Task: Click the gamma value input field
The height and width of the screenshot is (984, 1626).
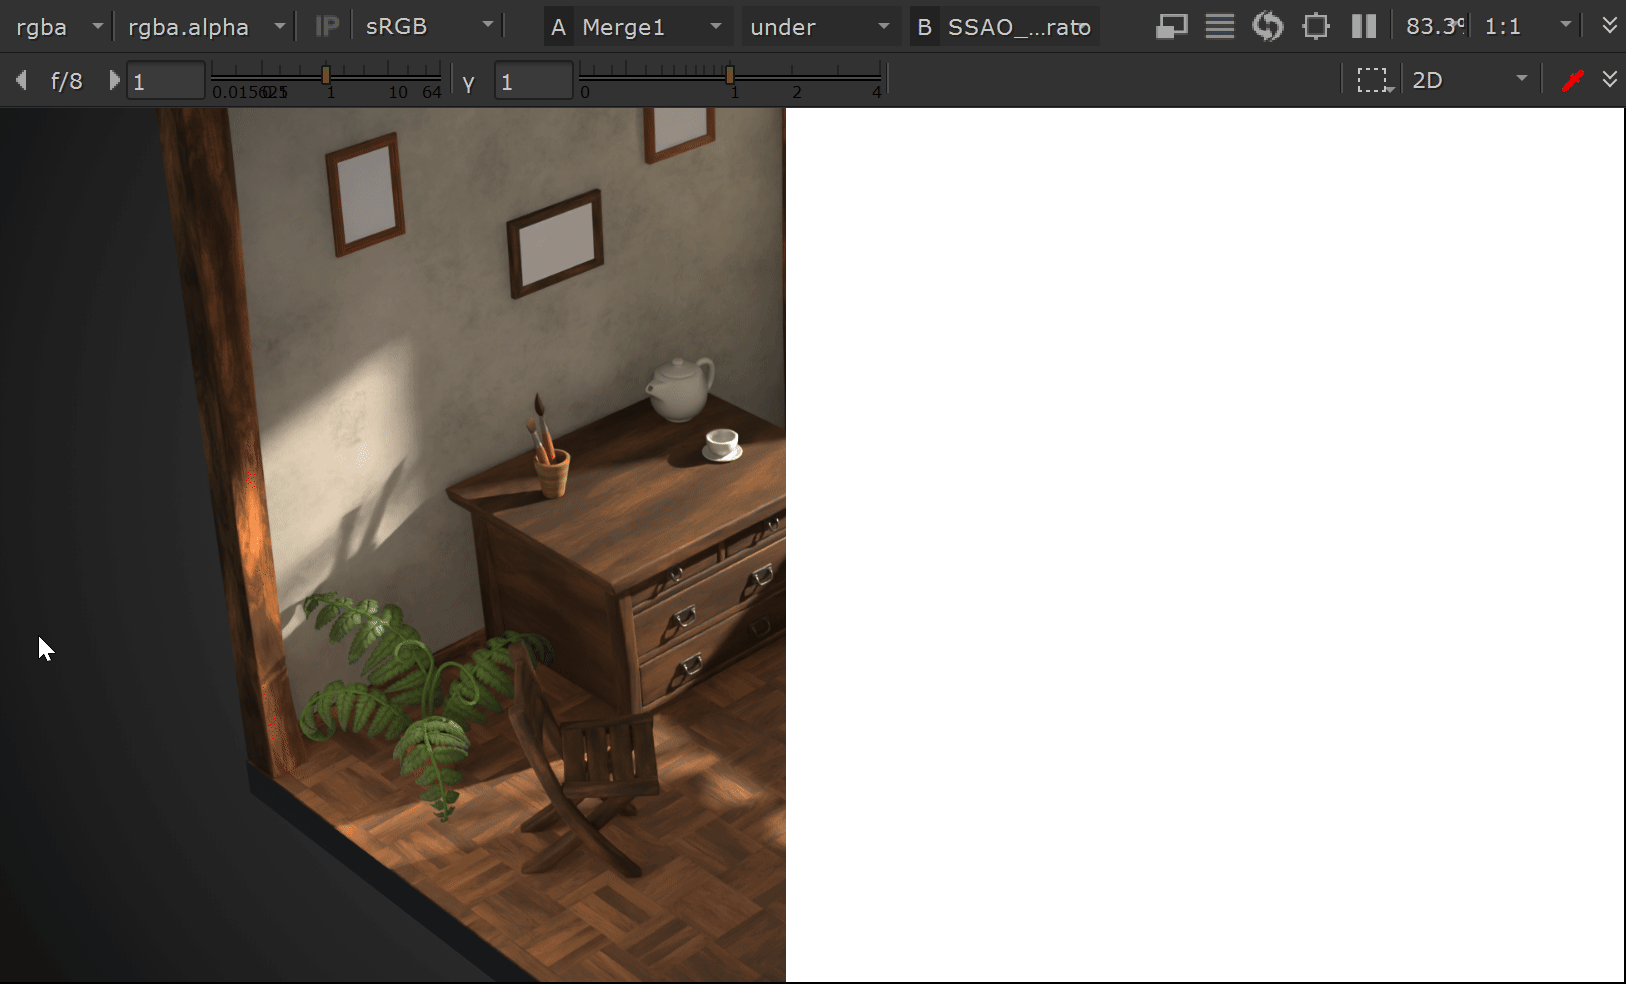Action: [532, 81]
